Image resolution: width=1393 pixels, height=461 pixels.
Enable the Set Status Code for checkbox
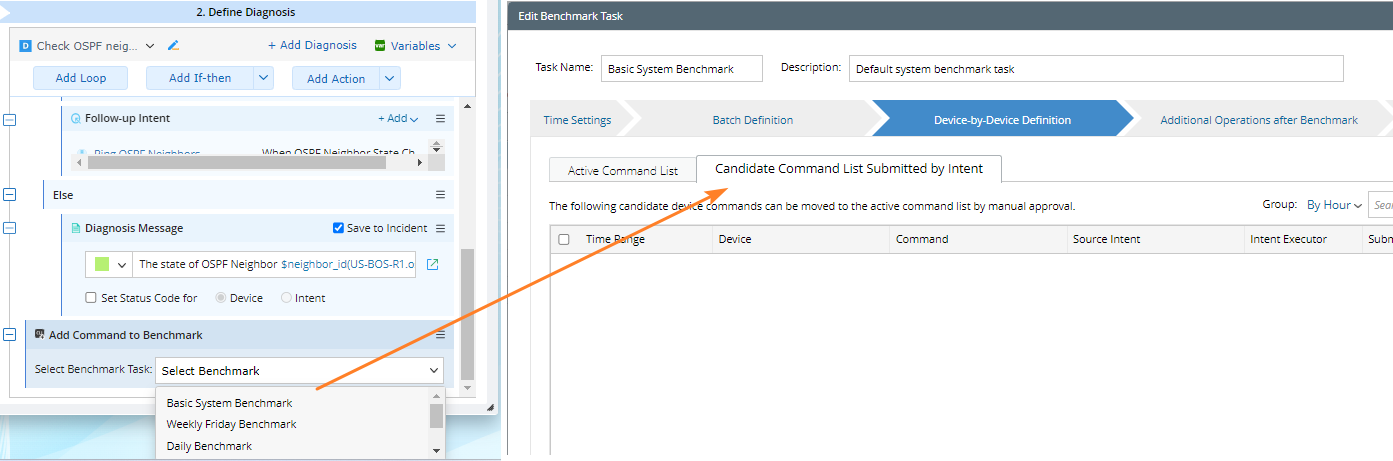(92, 298)
